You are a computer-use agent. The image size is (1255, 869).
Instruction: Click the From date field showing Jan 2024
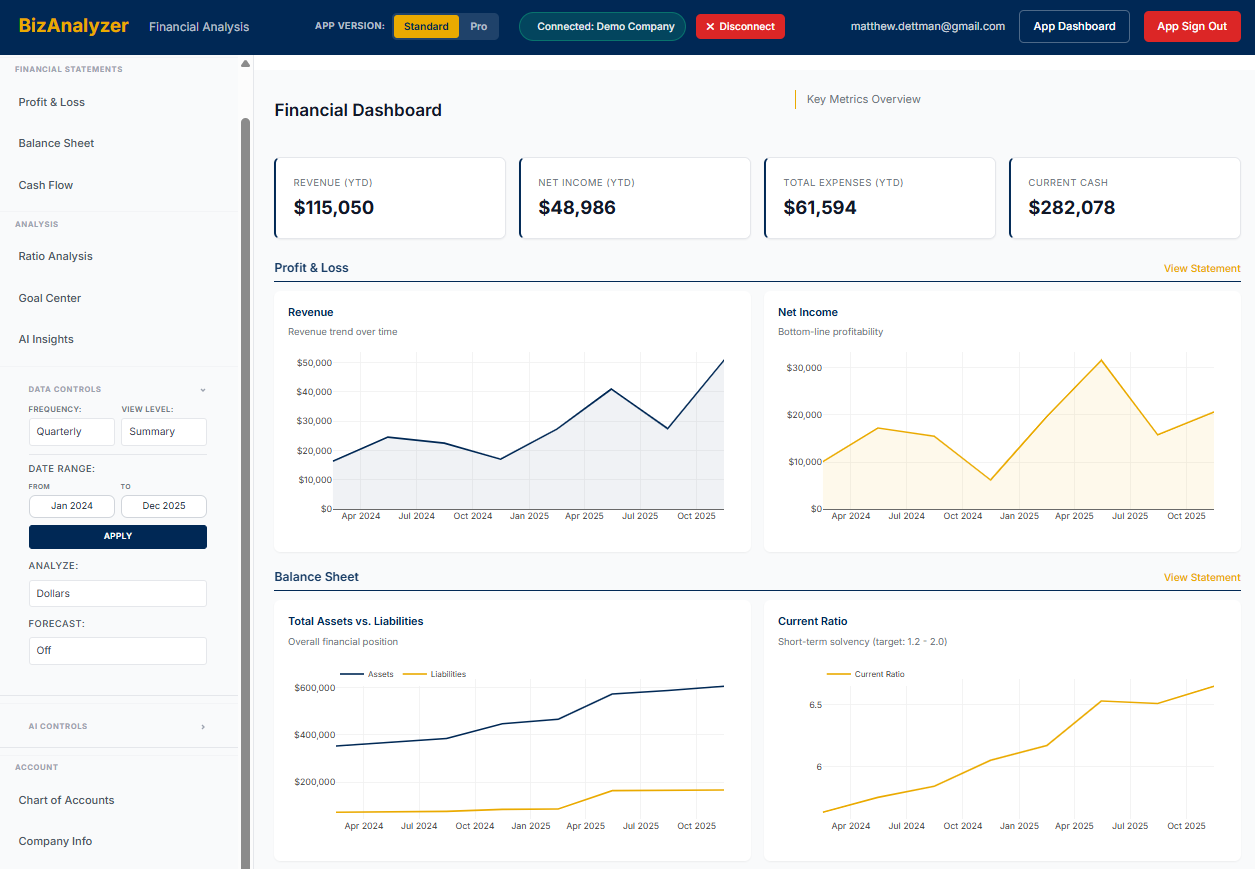[x=71, y=506]
